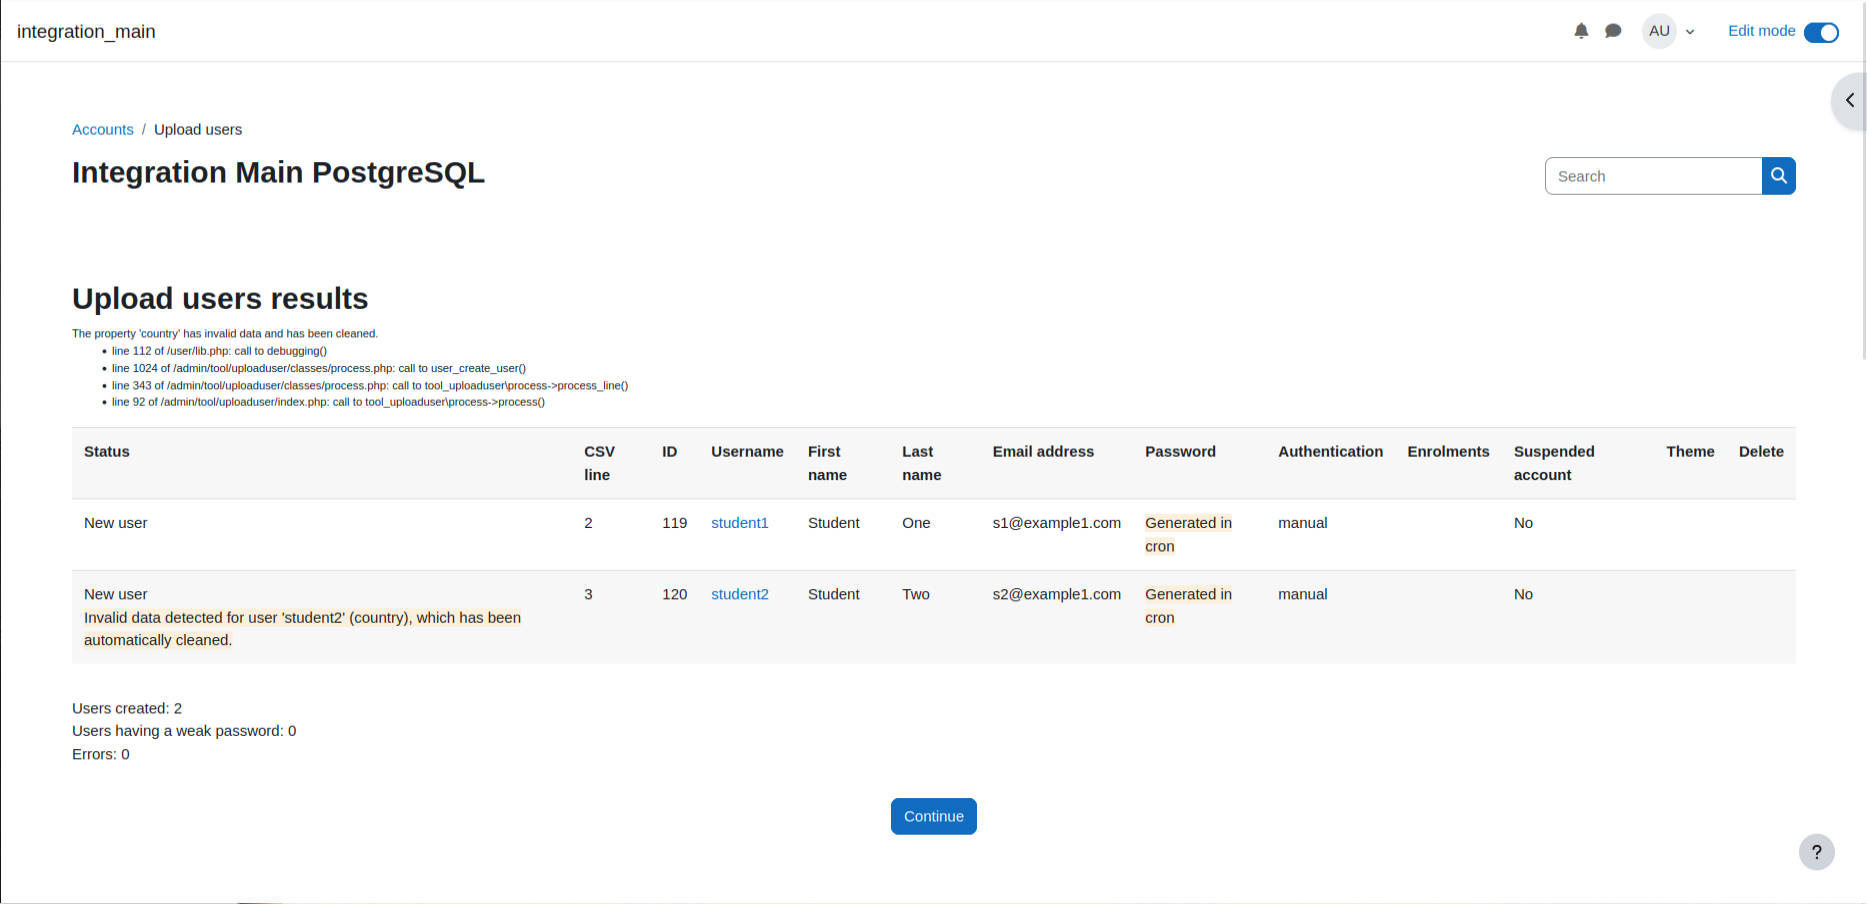Screen dimensions: 1867x904
Task: Click the last name One cell
Action: click(916, 523)
